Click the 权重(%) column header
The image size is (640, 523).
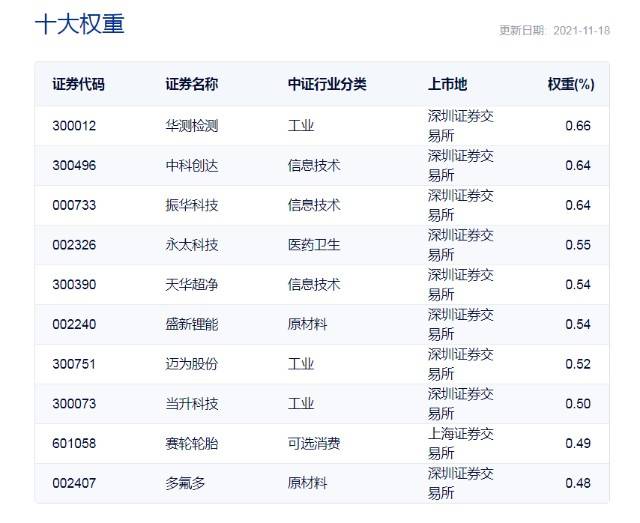[571, 85]
